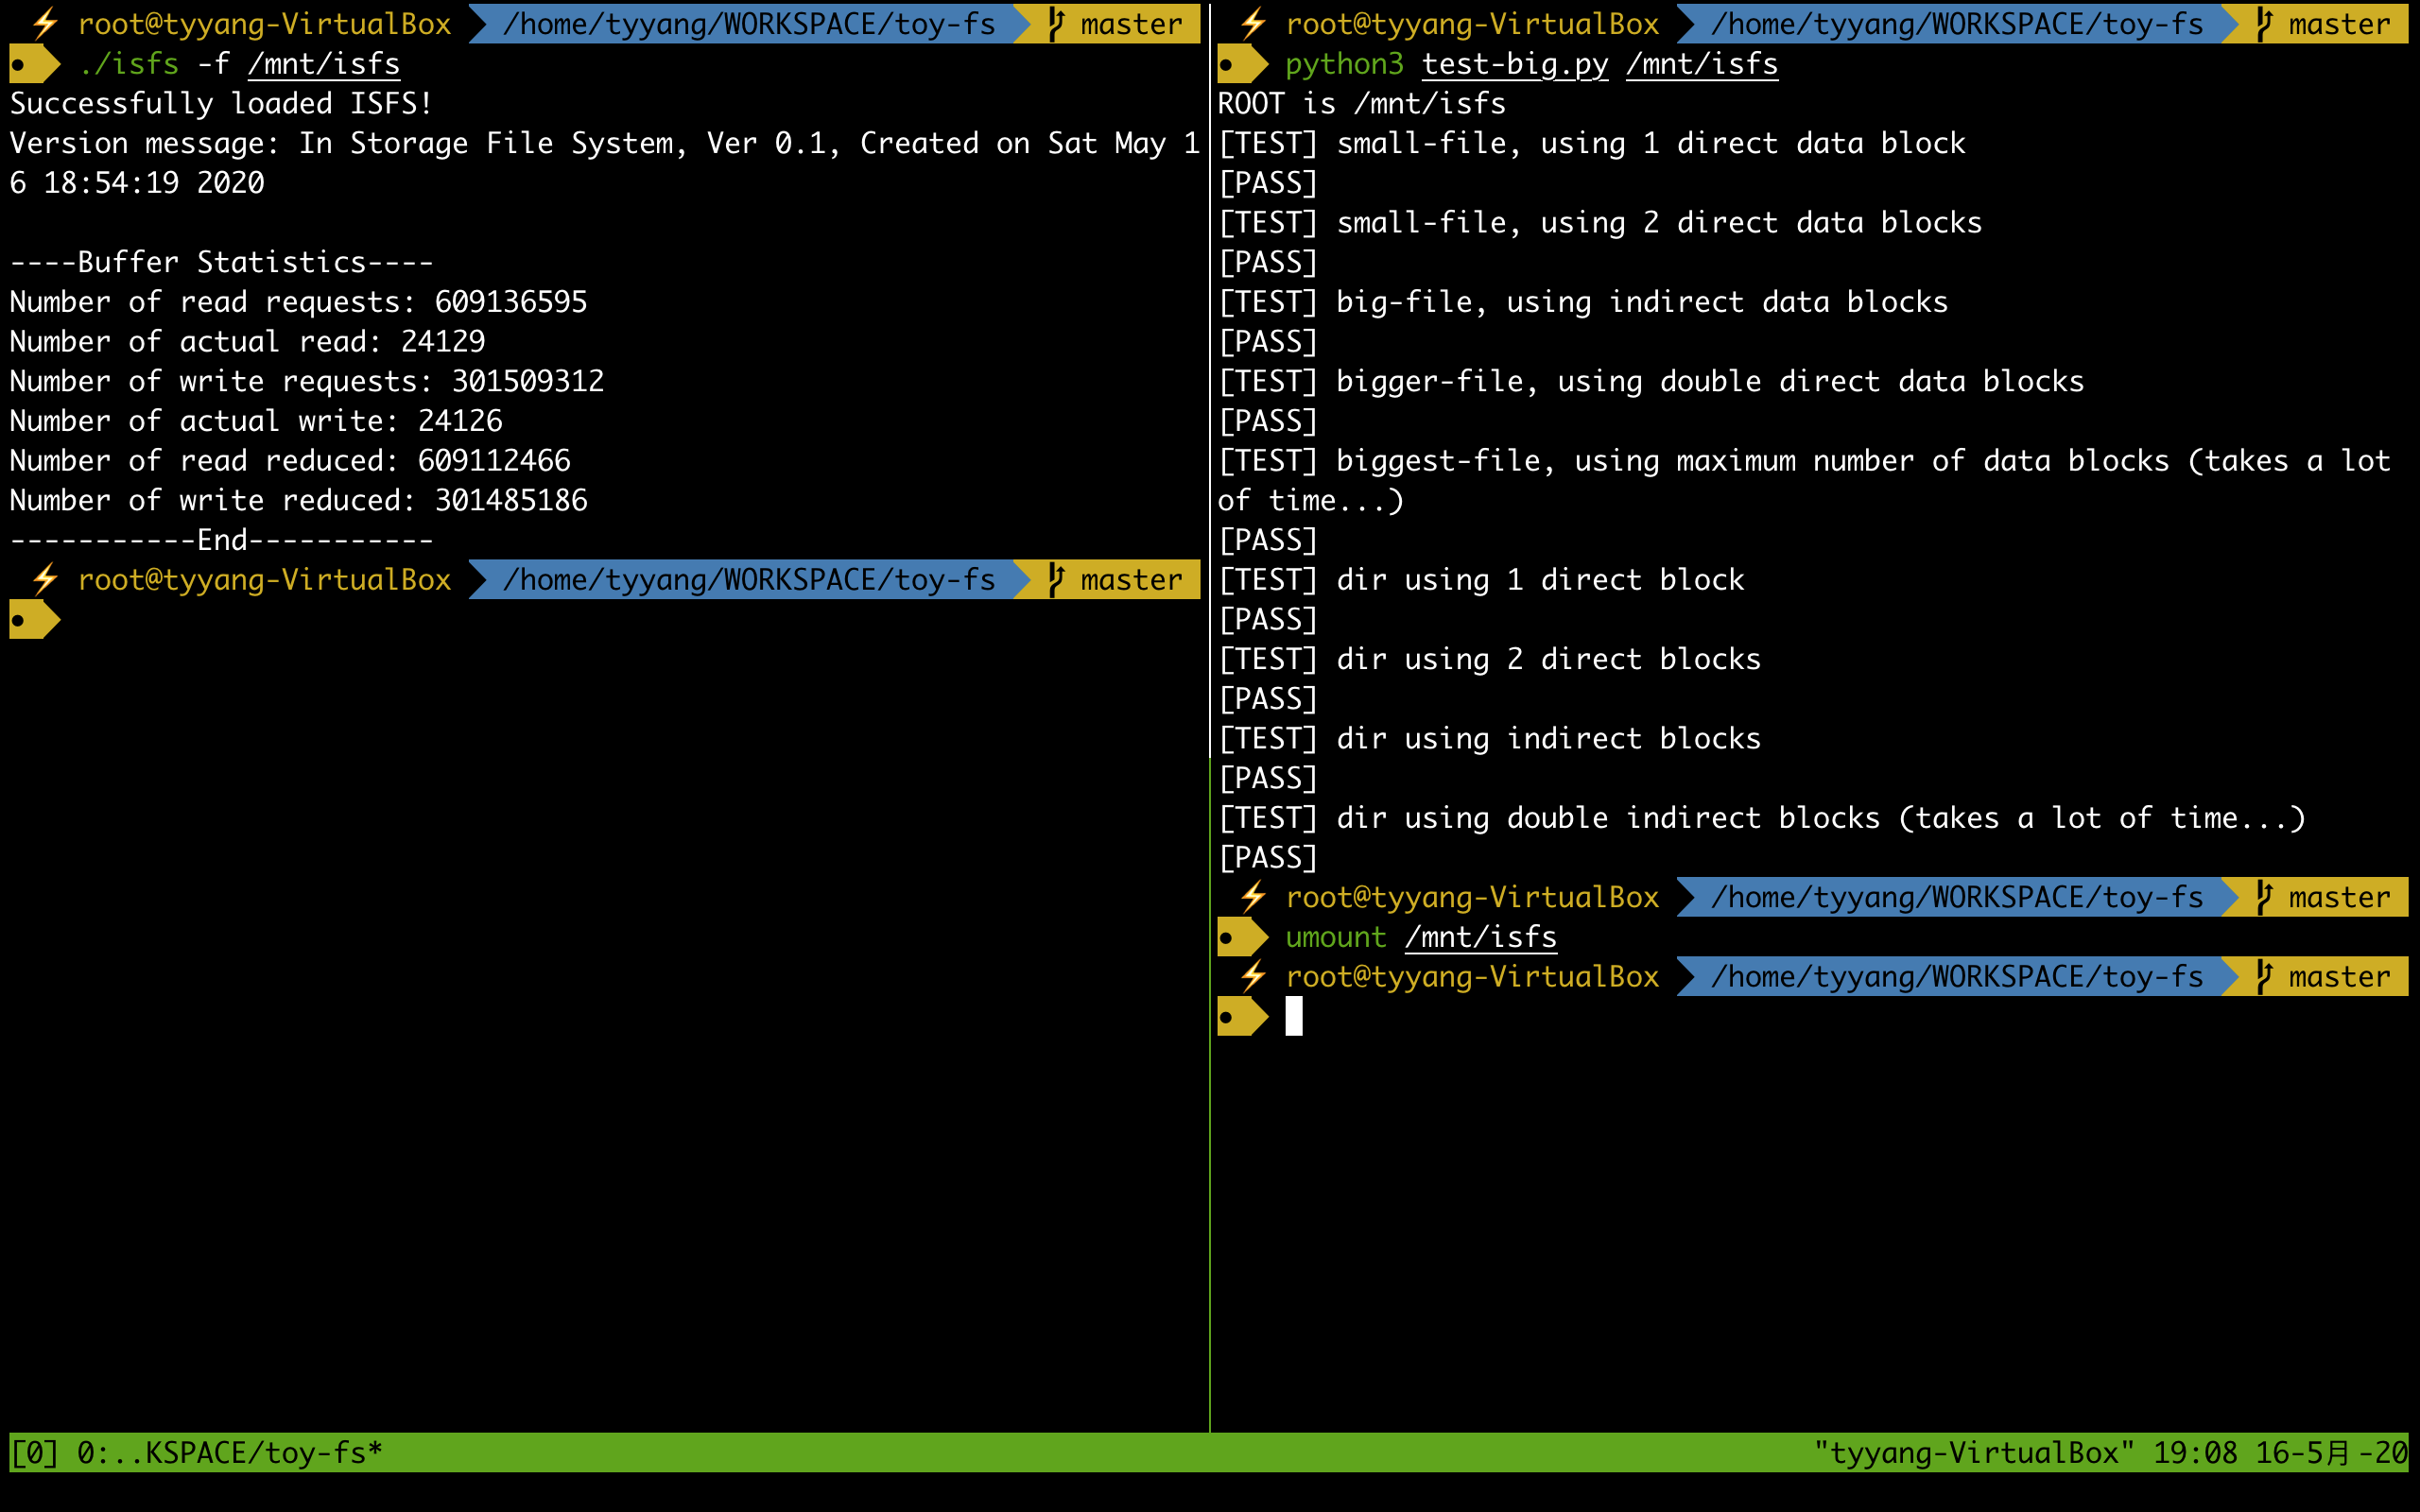2420x1512 pixels.
Task: Click the git branch icon beside master in top-left prompt
Action: [1056, 23]
